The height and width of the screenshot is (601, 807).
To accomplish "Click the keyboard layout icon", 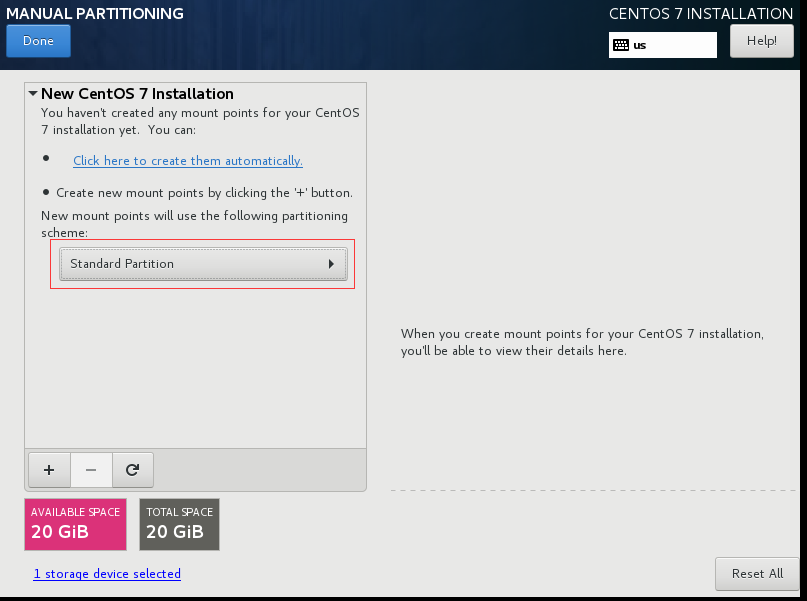I will 621,45.
